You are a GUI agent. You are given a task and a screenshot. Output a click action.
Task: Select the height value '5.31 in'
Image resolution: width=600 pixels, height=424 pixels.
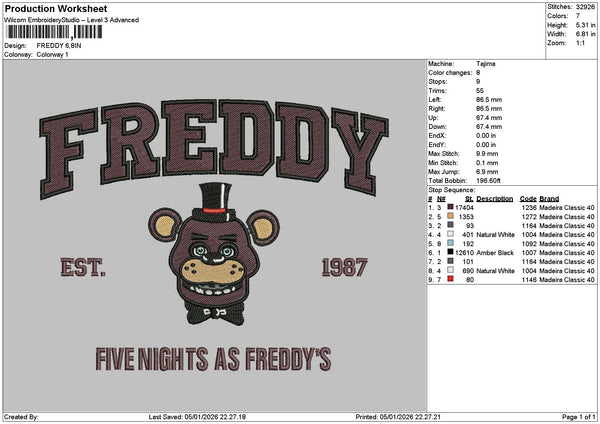tap(585, 25)
